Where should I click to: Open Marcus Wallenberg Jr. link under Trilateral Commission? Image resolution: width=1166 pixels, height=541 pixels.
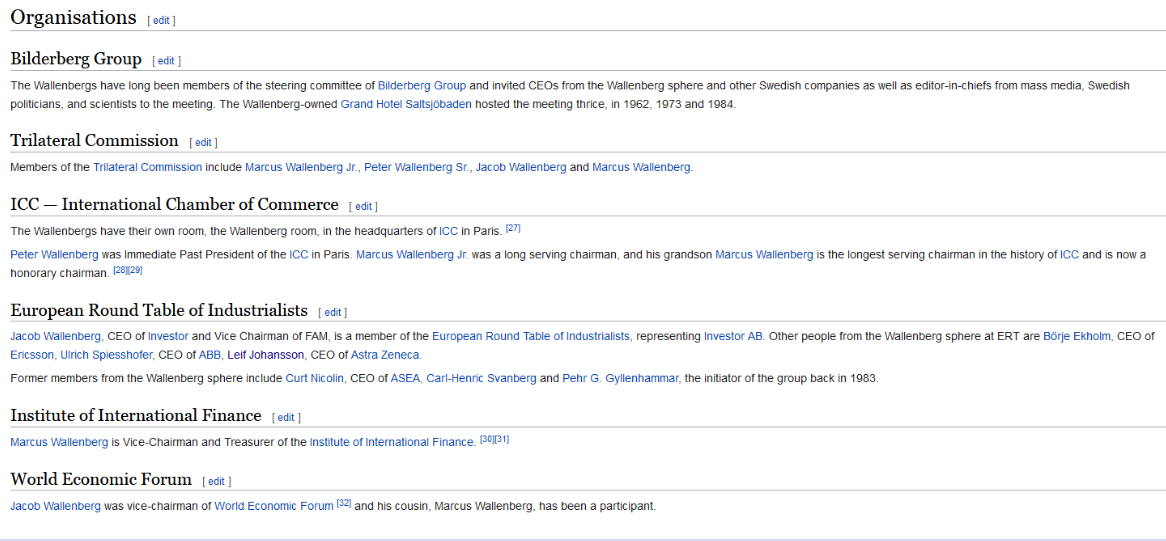tap(303, 167)
